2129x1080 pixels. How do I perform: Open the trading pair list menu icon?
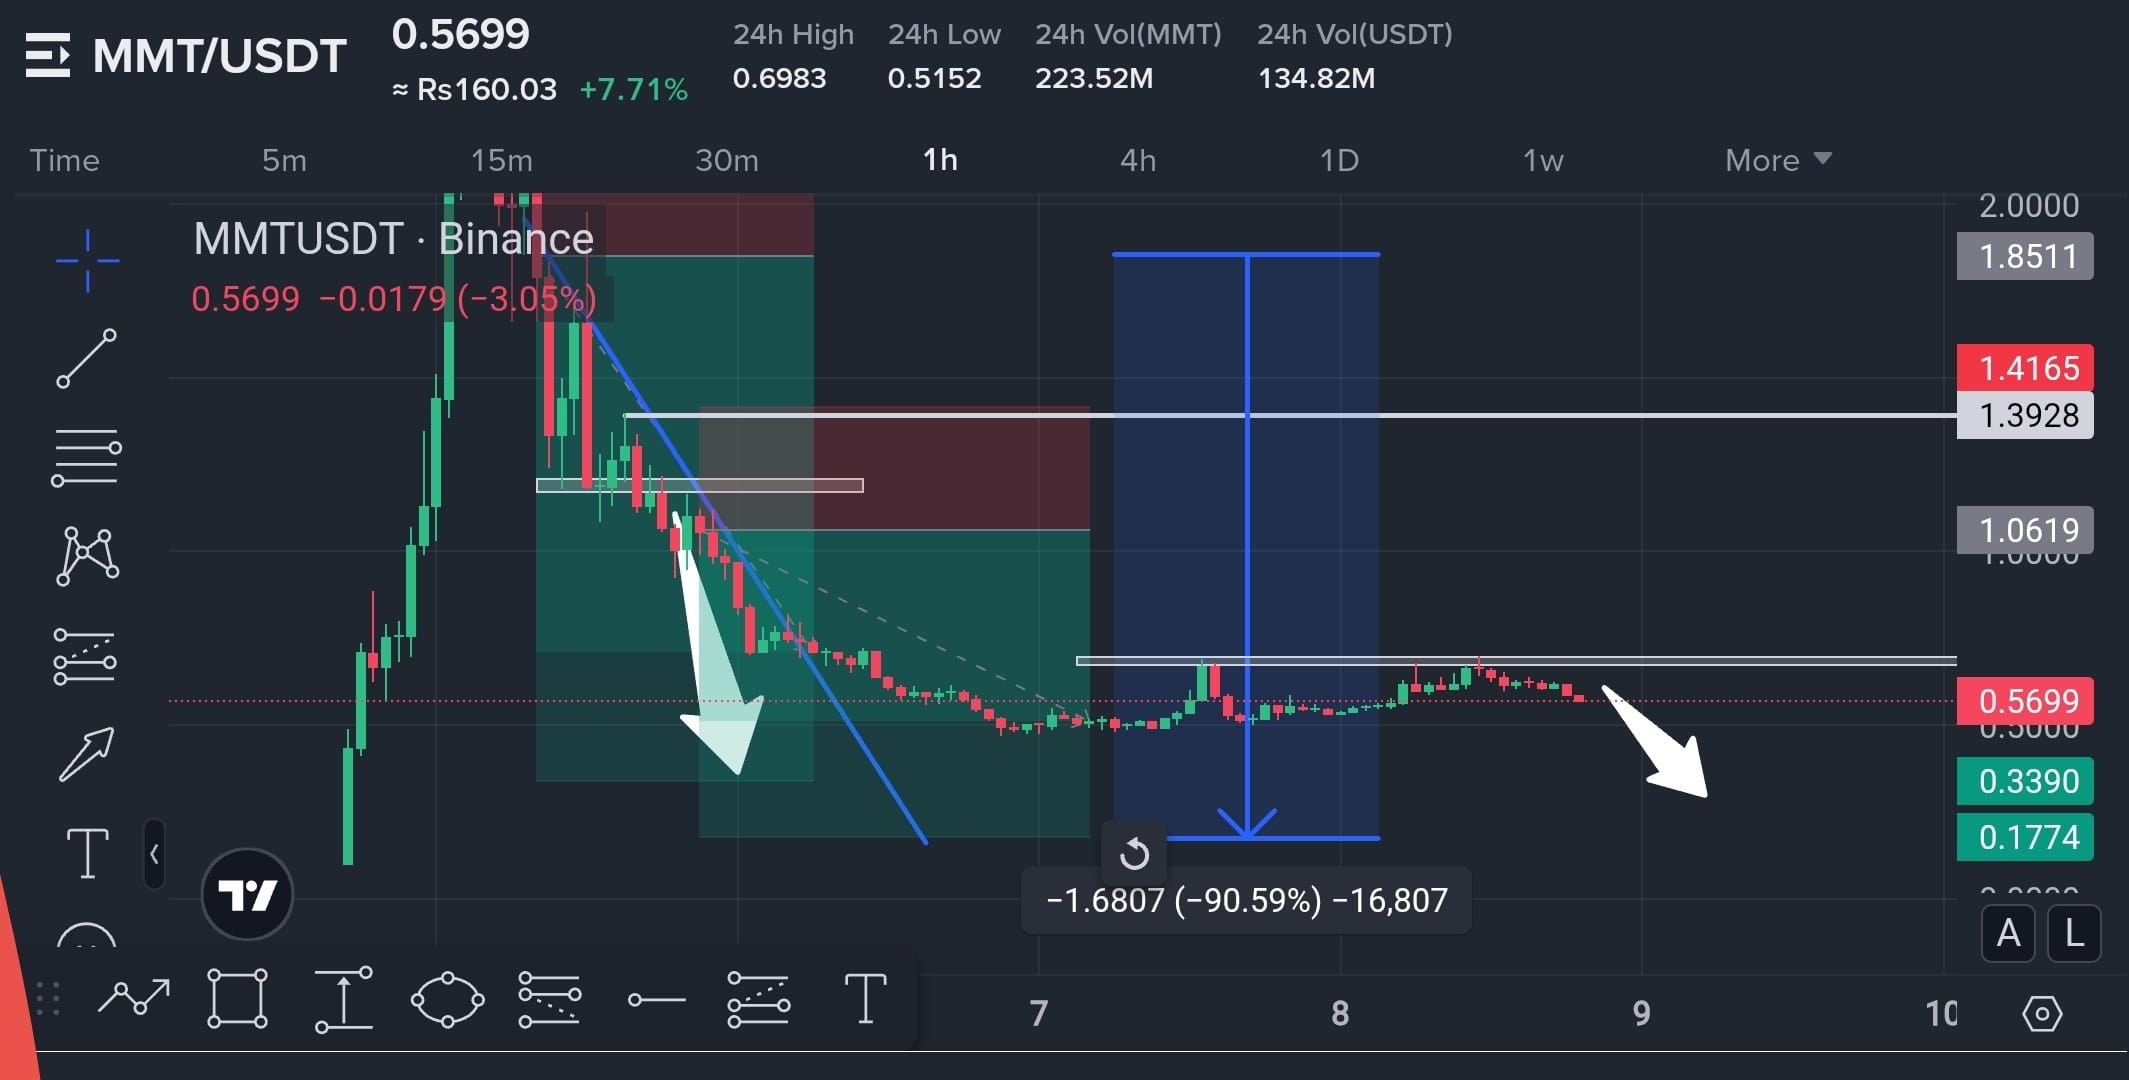click(x=47, y=55)
